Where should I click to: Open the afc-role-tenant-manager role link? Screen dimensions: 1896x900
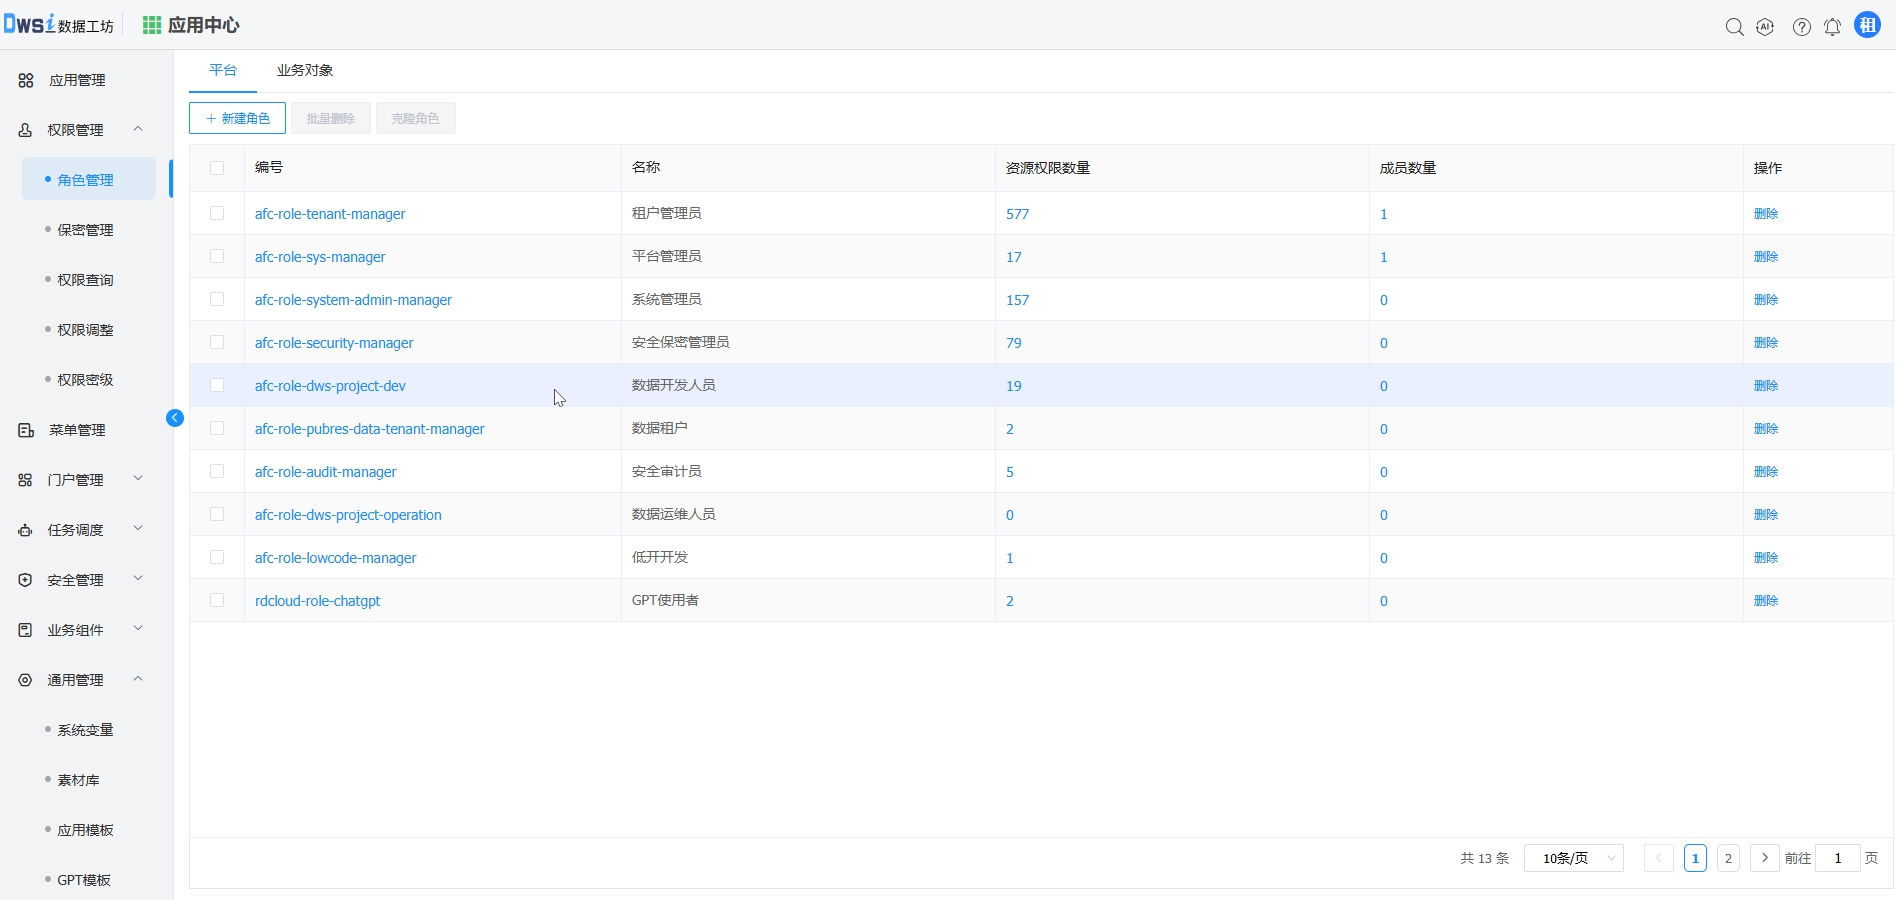(x=330, y=214)
